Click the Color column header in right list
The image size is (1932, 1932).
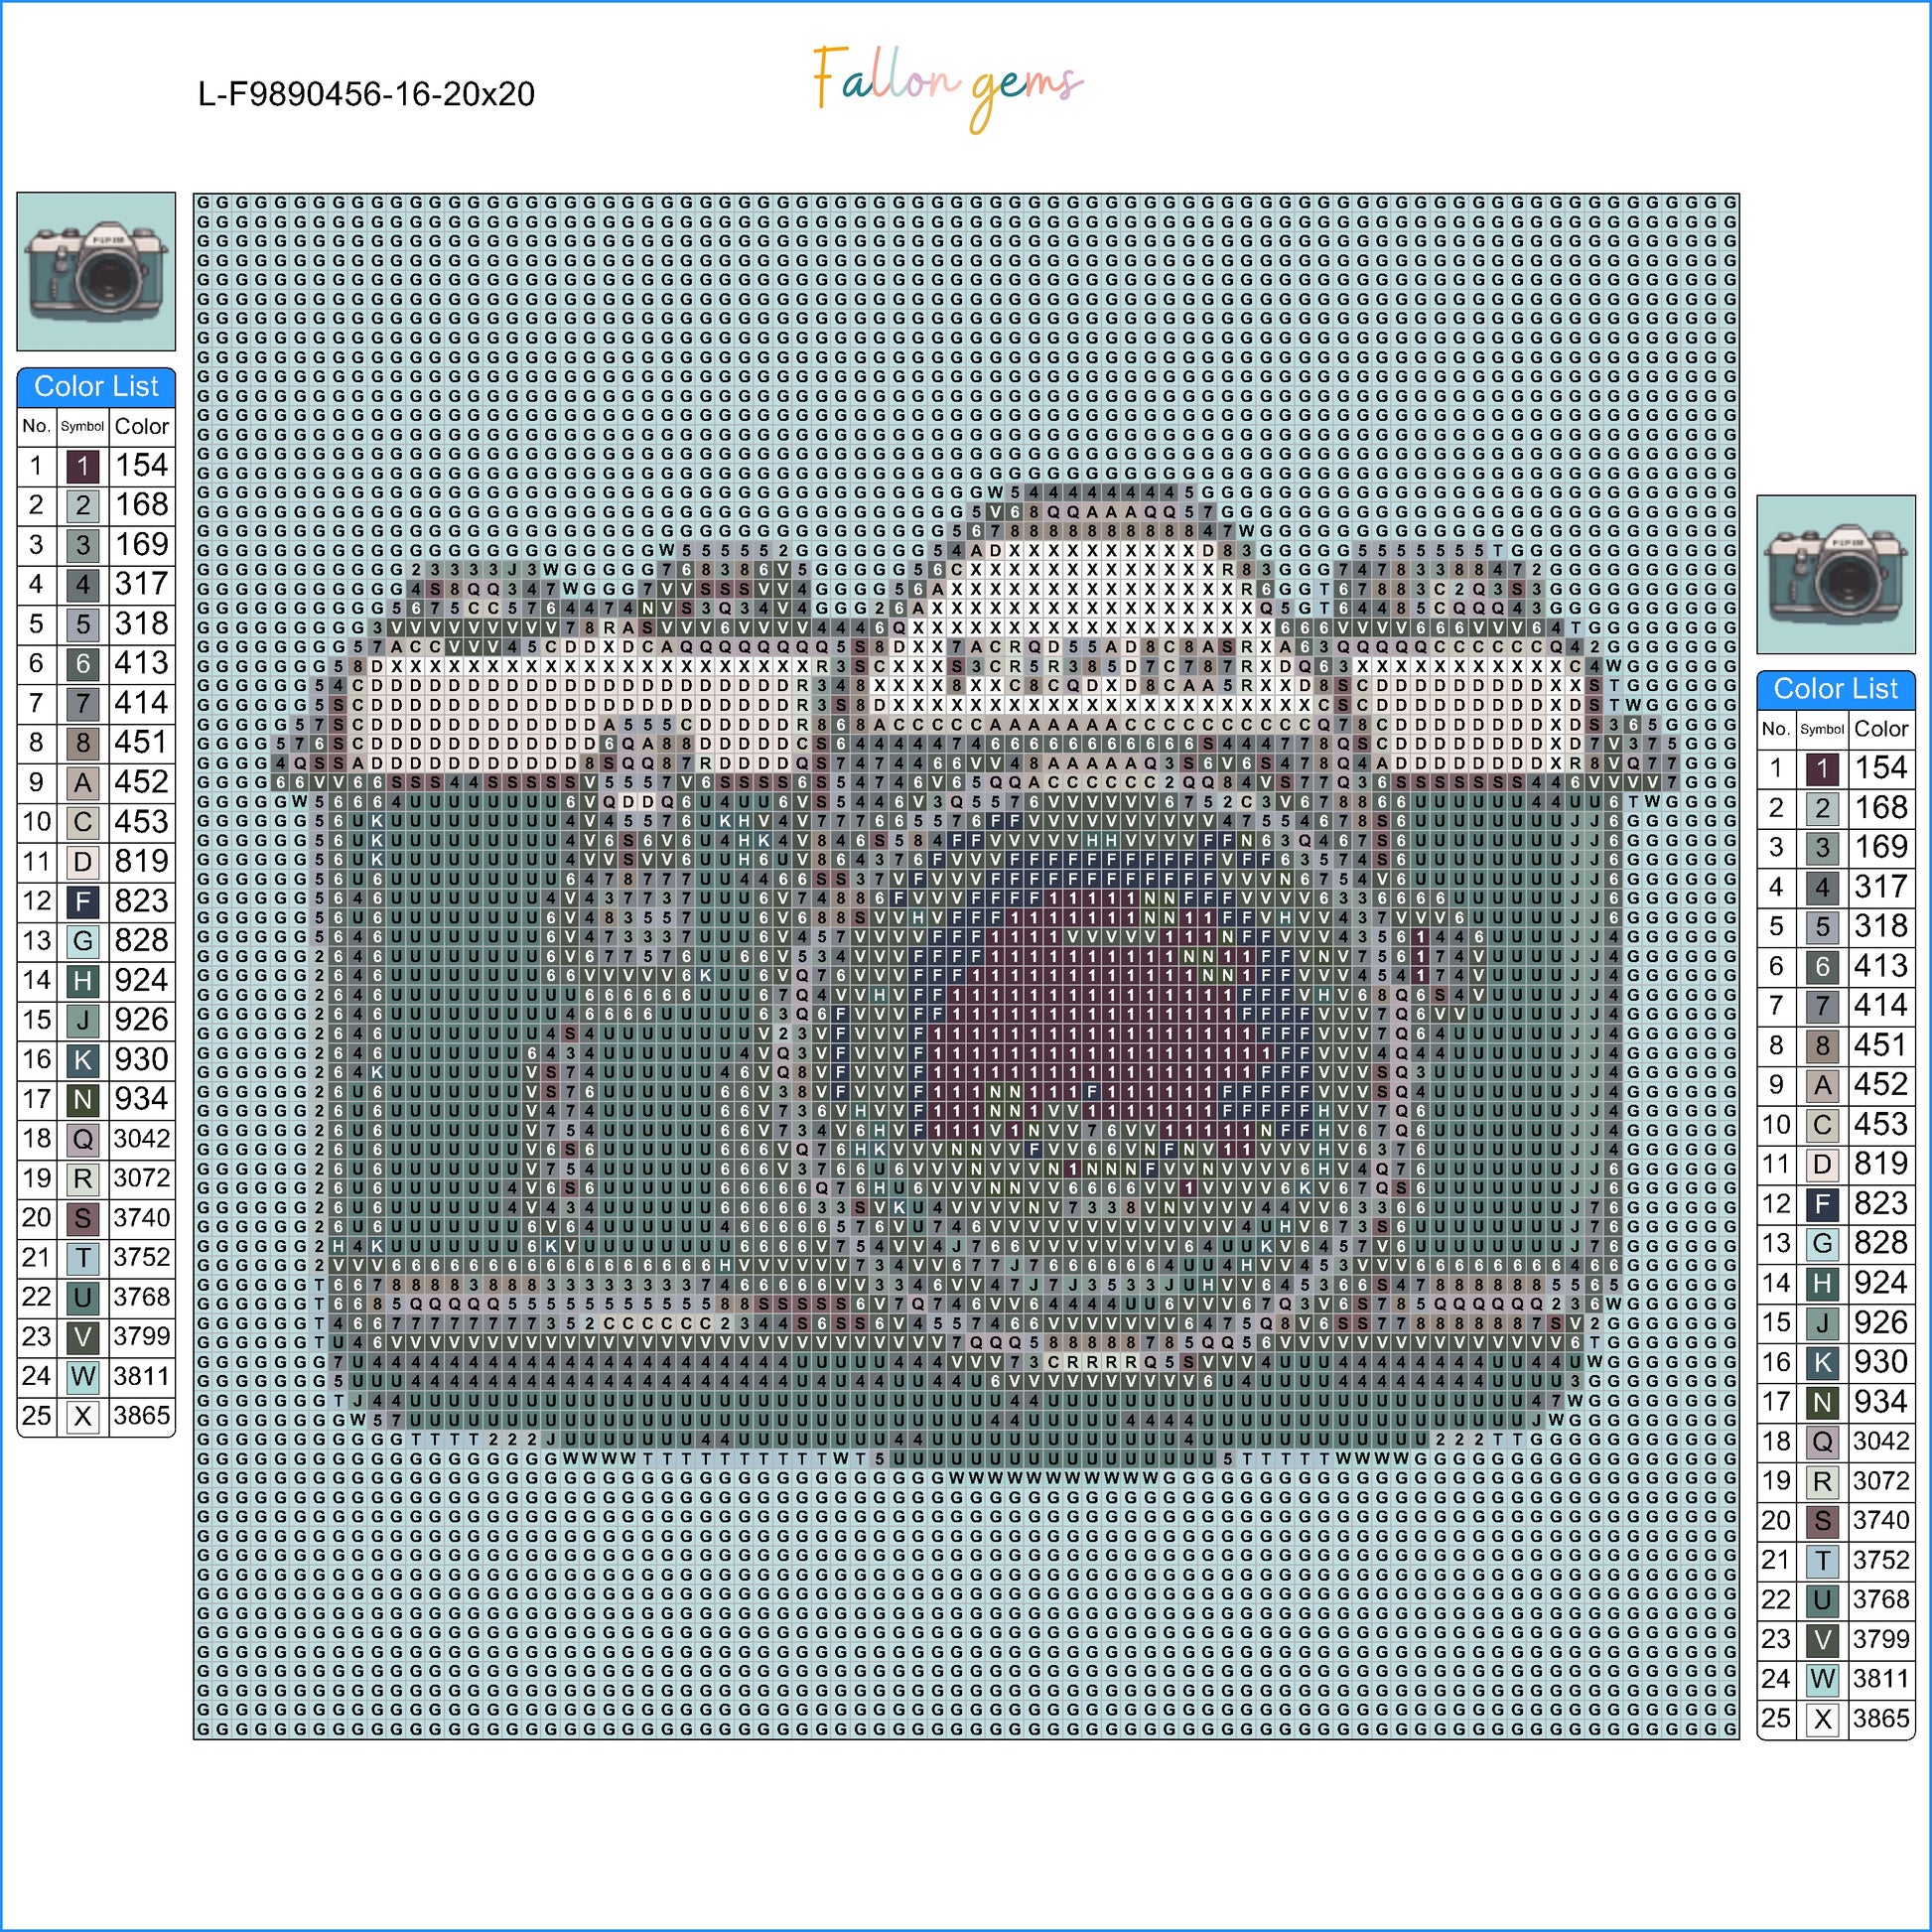tap(1880, 729)
